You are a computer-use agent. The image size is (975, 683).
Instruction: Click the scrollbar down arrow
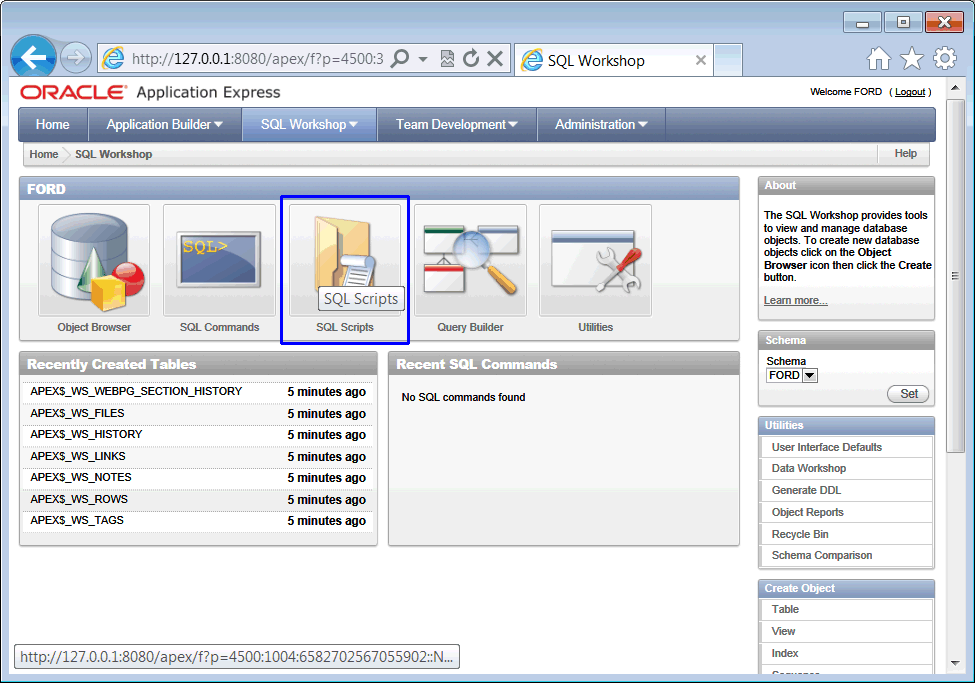955,663
